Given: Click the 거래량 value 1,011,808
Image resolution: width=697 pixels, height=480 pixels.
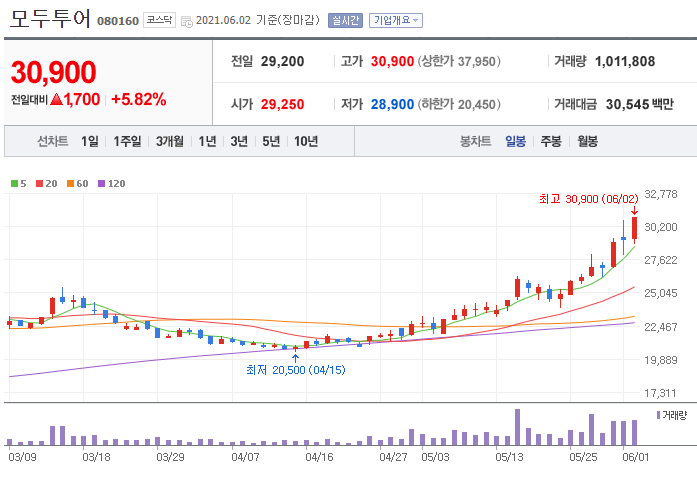Looking at the screenshot, I should tap(625, 61).
